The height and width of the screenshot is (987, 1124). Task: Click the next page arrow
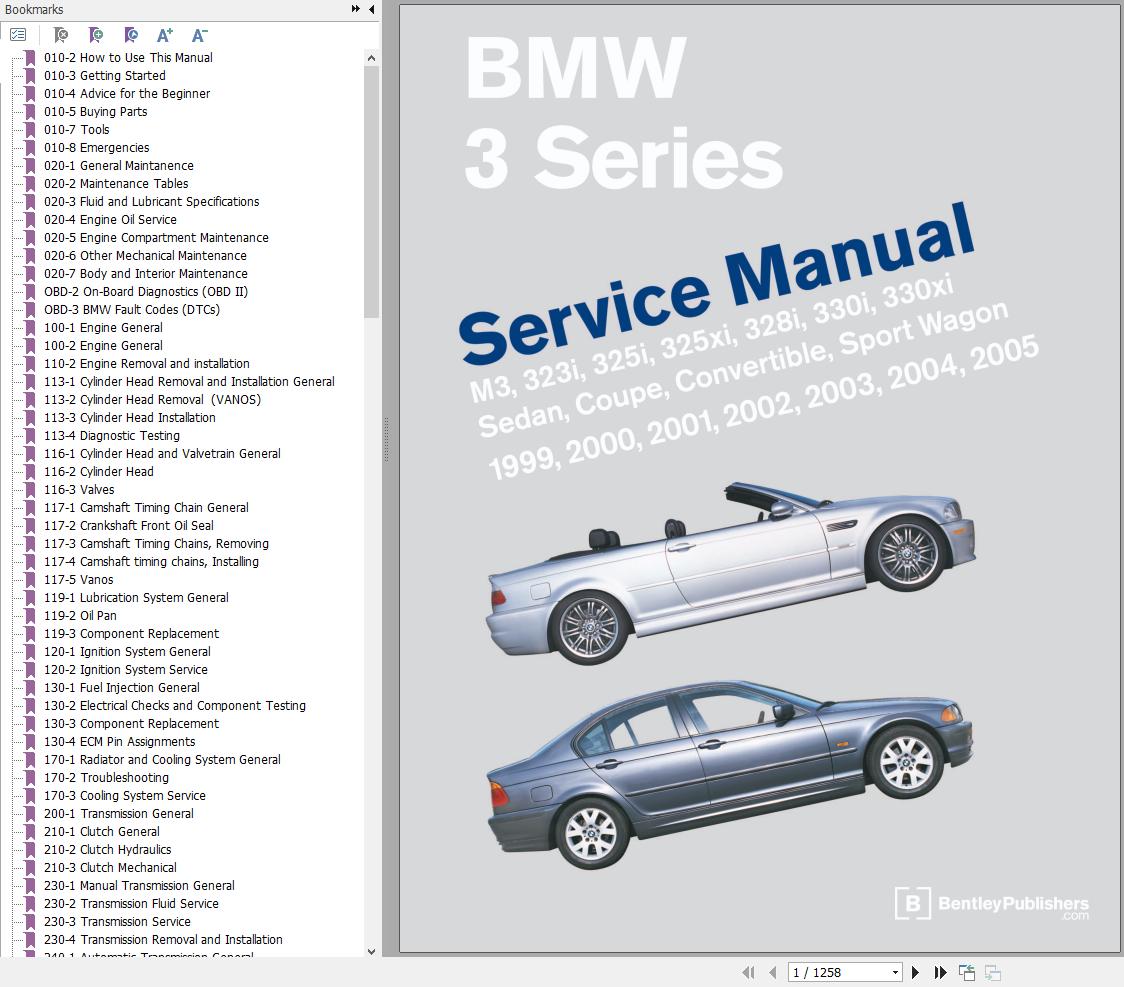915,971
